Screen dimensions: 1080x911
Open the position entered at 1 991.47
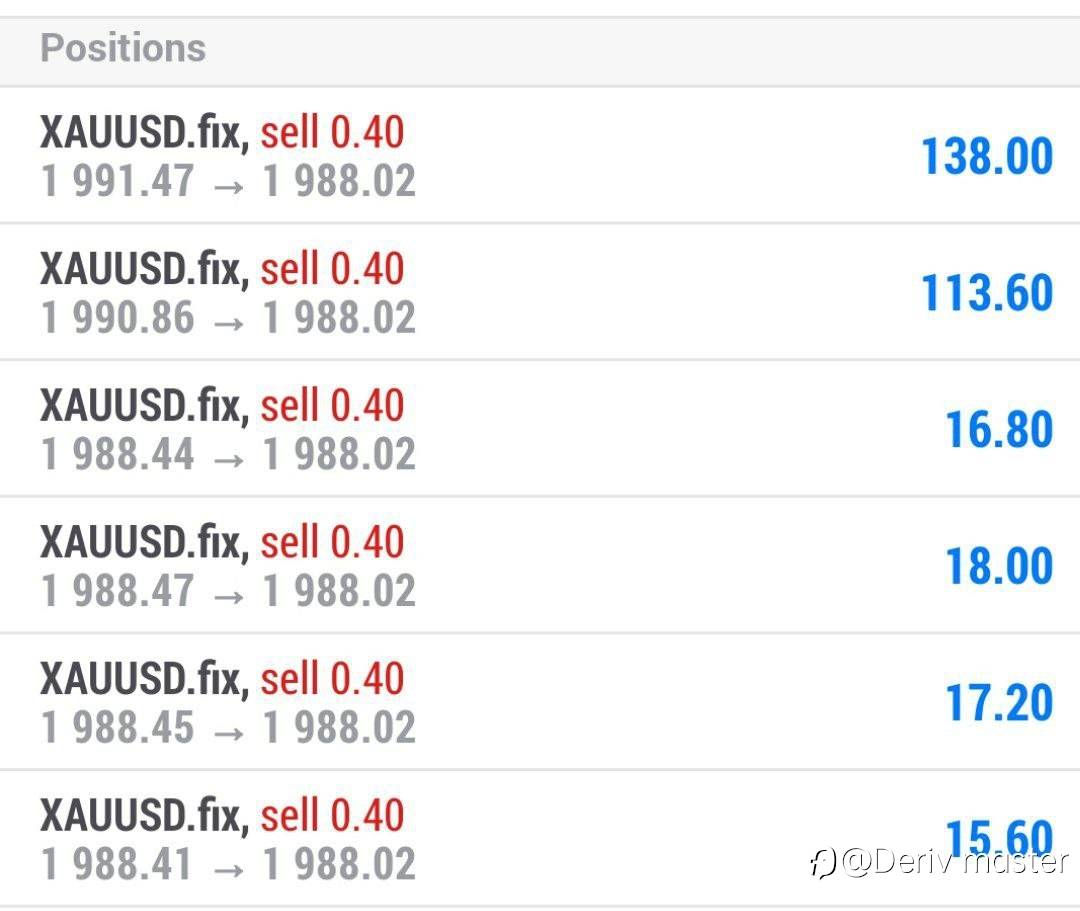[x=118, y=182]
